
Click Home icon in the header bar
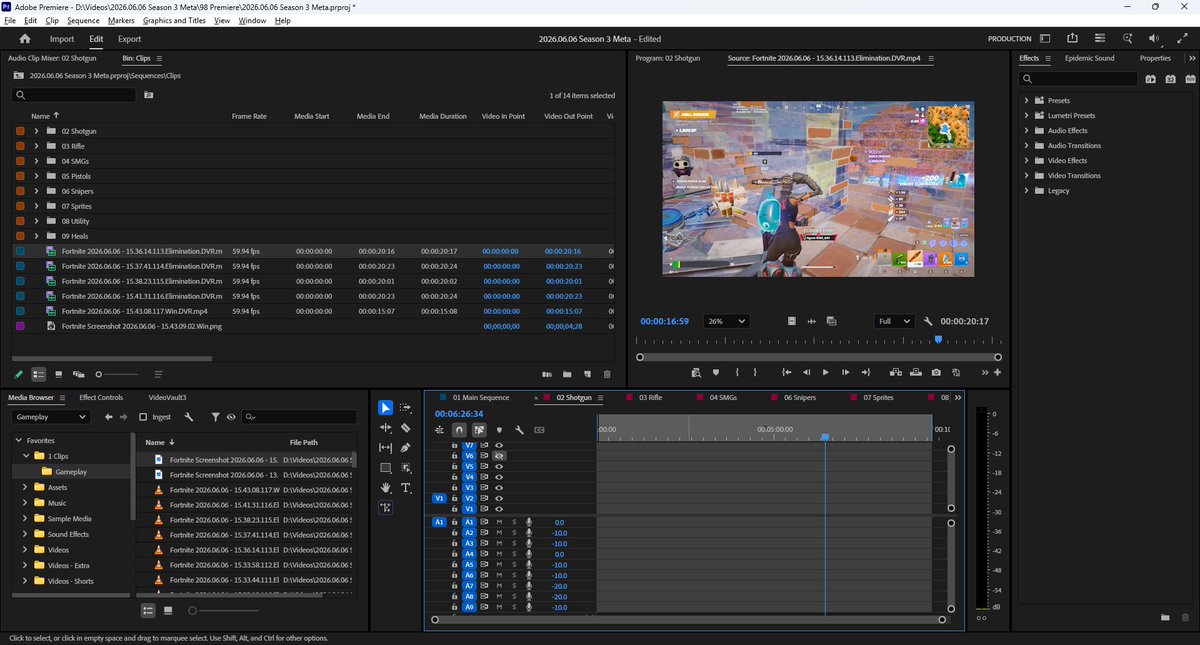[24, 39]
